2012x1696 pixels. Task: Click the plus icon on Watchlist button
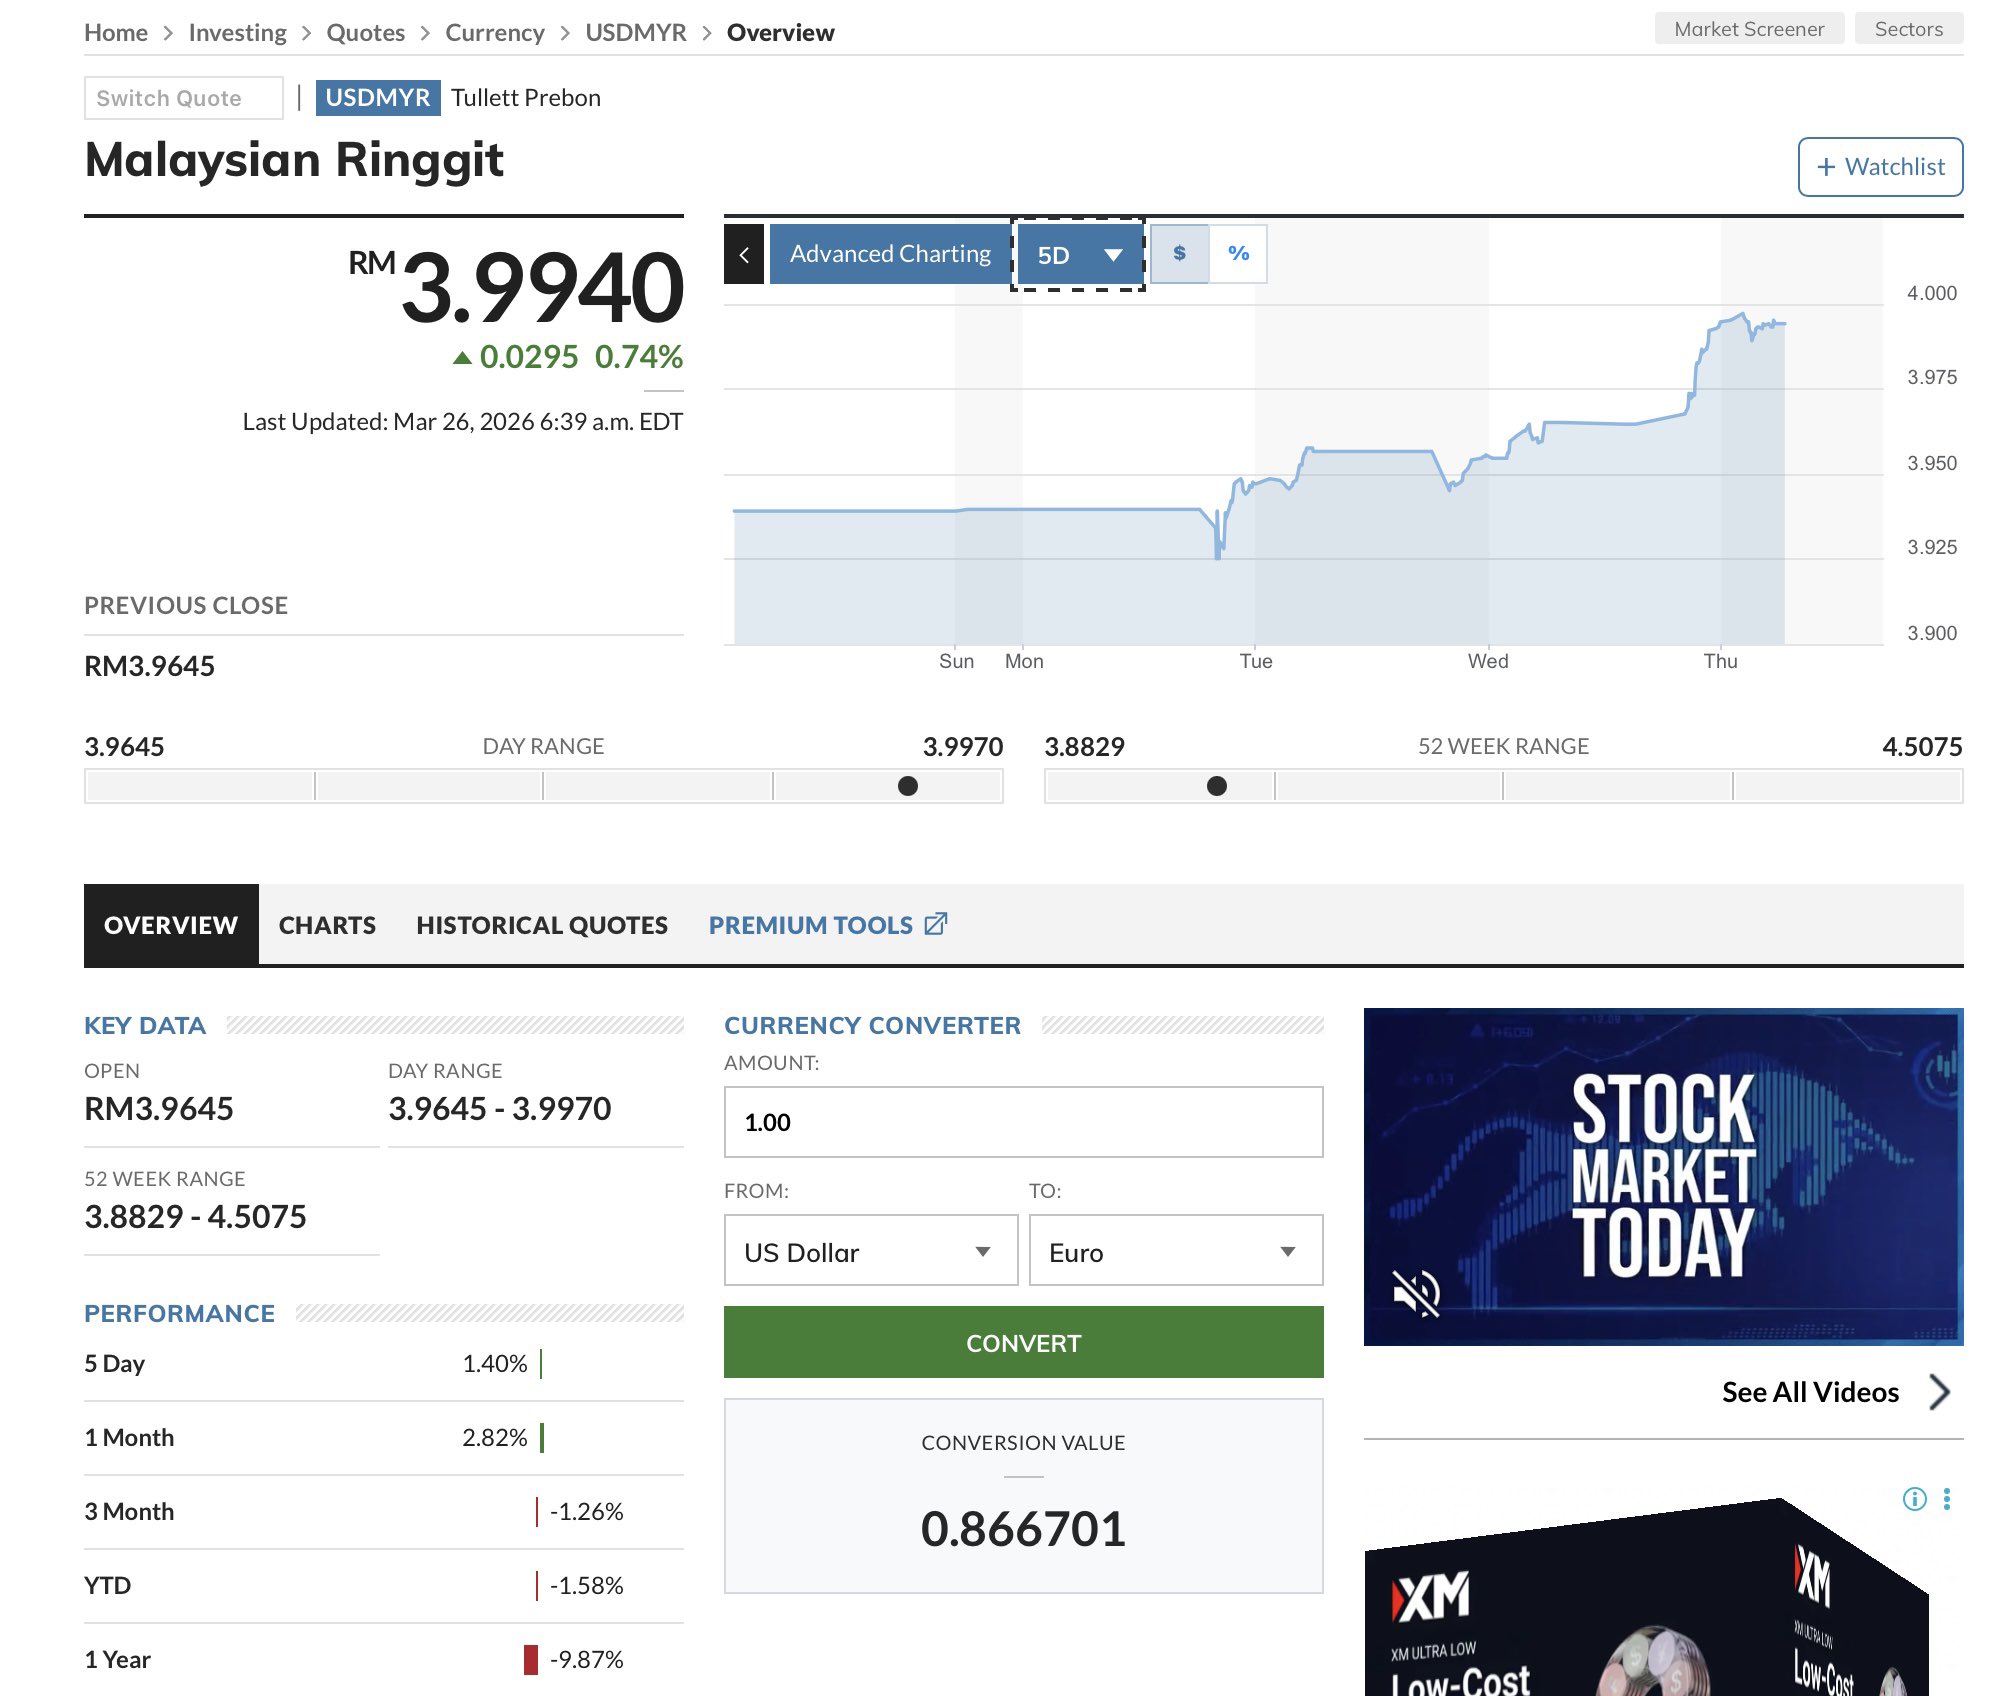(x=1826, y=167)
